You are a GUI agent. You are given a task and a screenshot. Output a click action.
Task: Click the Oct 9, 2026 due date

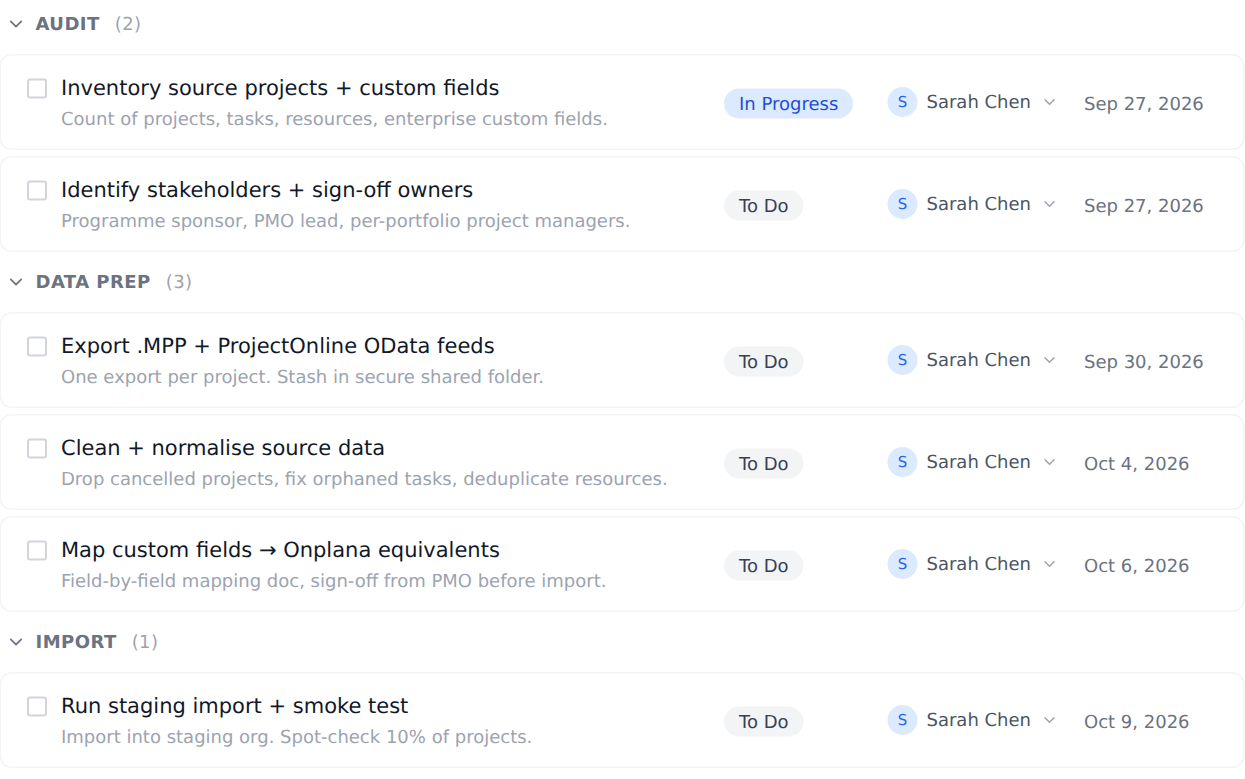click(1136, 722)
